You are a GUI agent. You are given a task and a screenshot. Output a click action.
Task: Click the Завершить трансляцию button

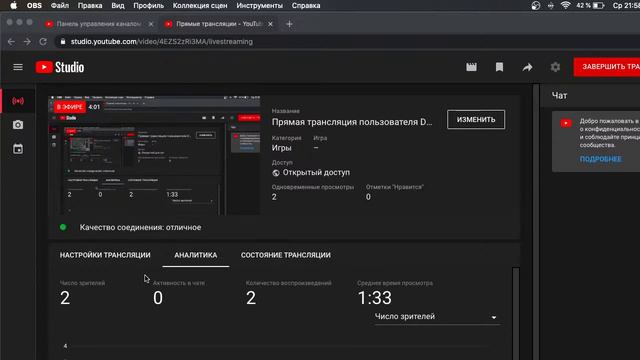coord(607,67)
